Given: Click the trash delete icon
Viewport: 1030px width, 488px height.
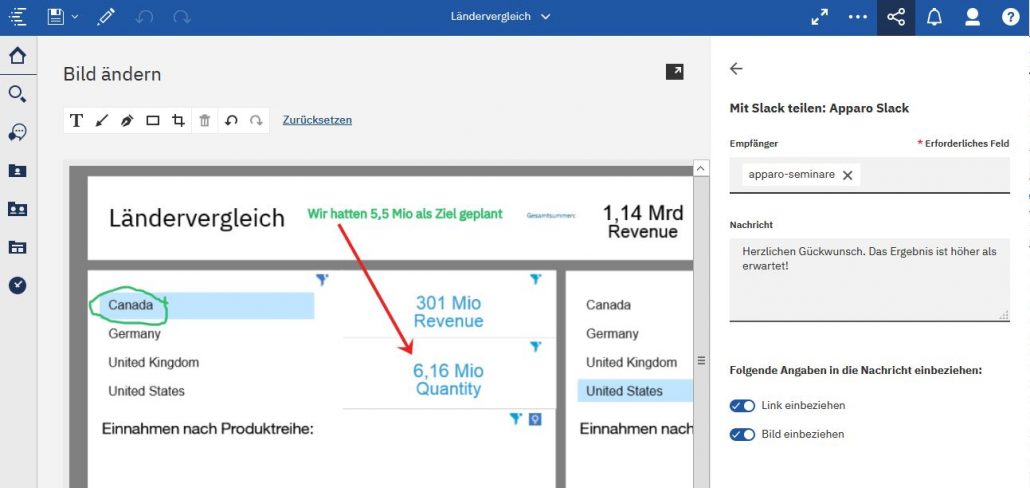Looking at the screenshot, I should point(204,120).
